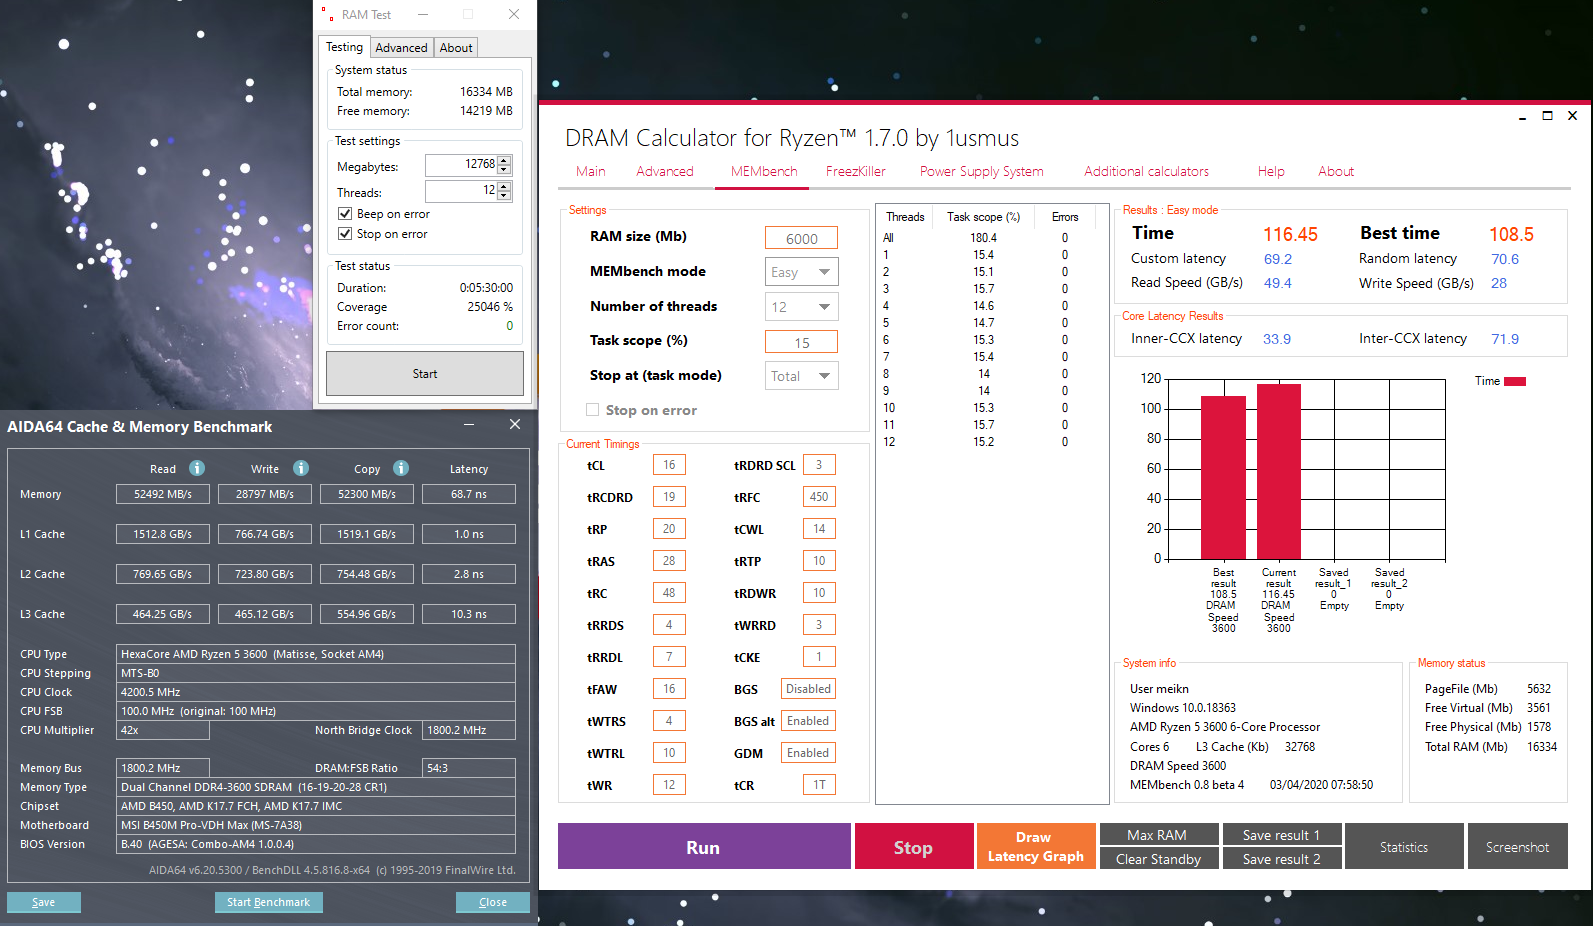Click the RAM Test title bar app icon
This screenshot has width=1593, height=926.
tap(326, 14)
